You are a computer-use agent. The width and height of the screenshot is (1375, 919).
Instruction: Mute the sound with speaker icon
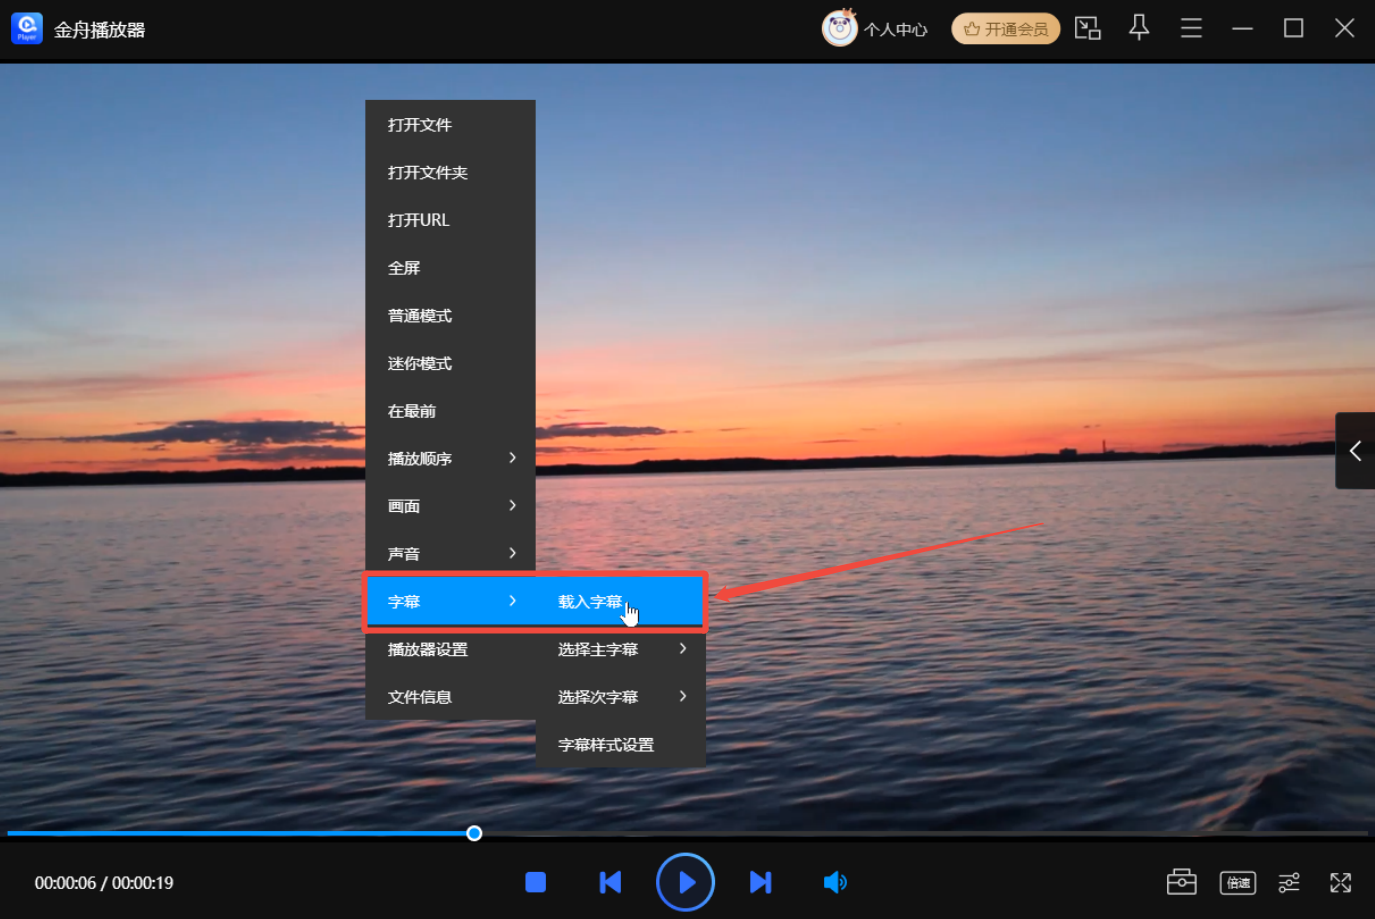click(x=835, y=882)
